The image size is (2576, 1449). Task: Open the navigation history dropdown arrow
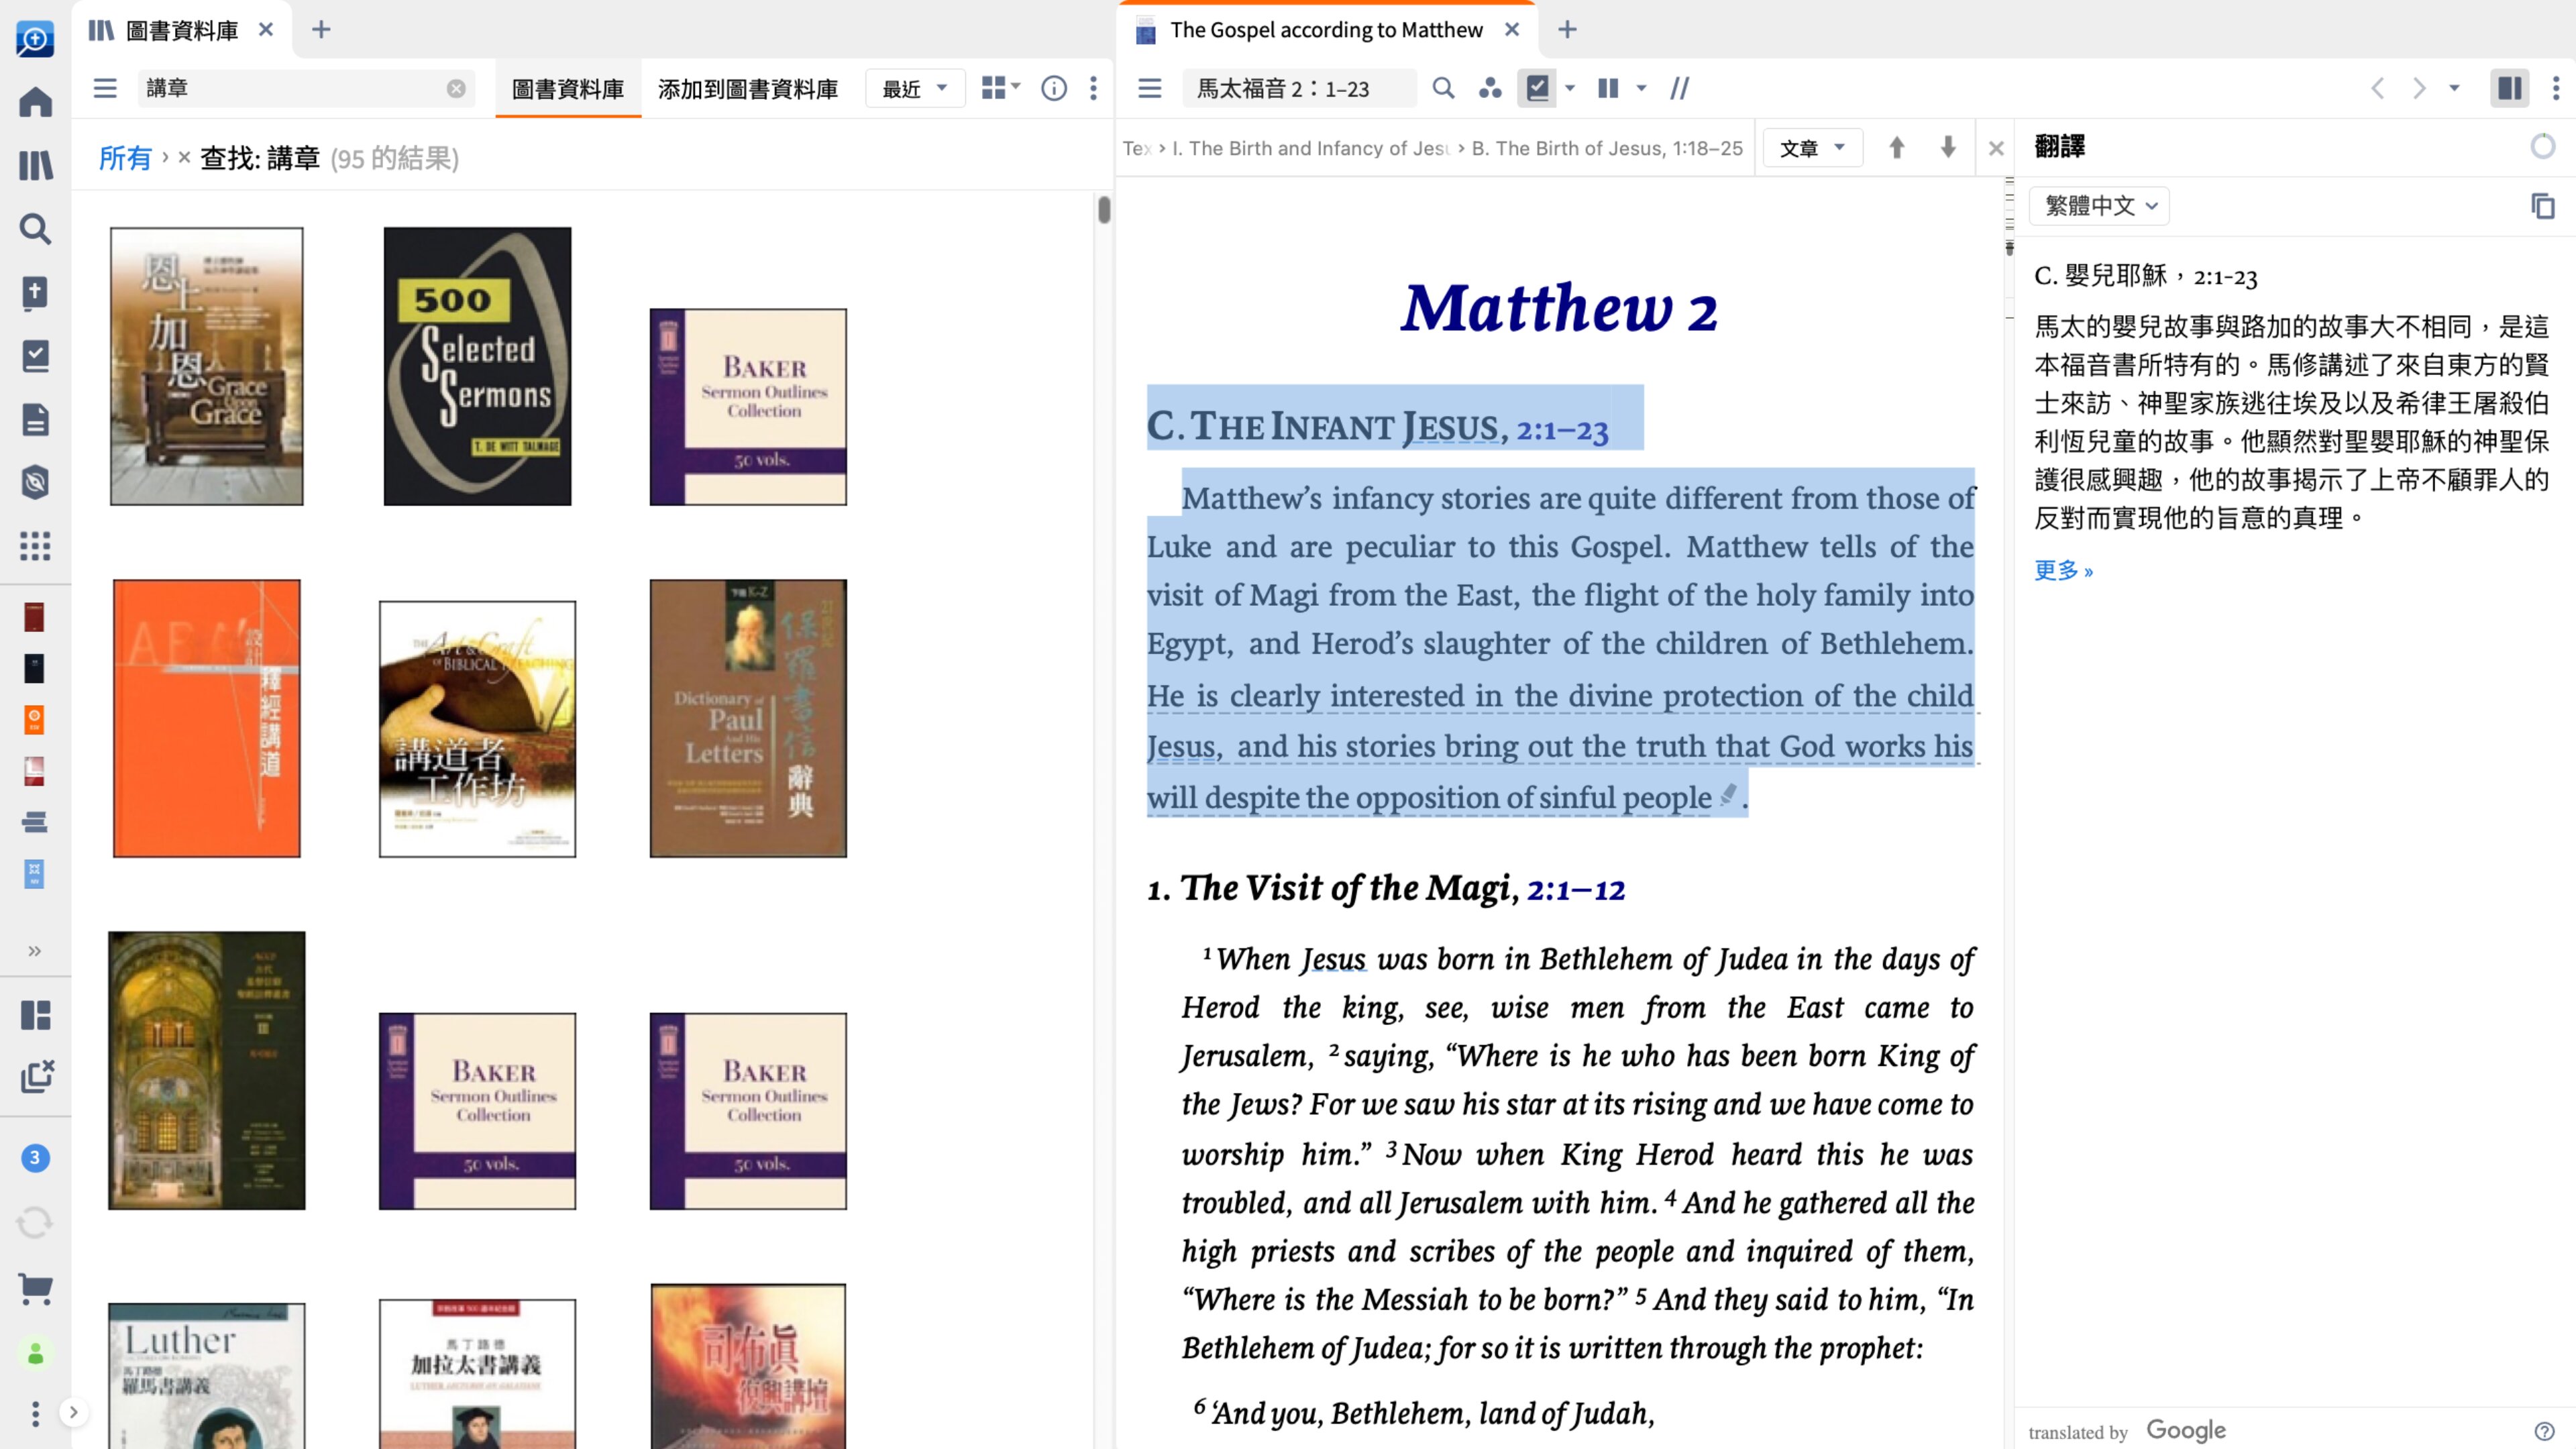tap(2454, 88)
